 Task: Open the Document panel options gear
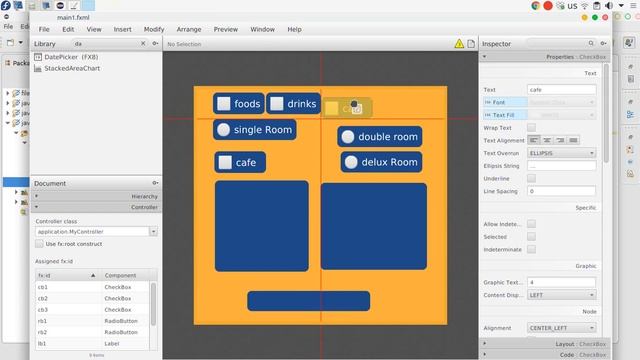tap(155, 183)
